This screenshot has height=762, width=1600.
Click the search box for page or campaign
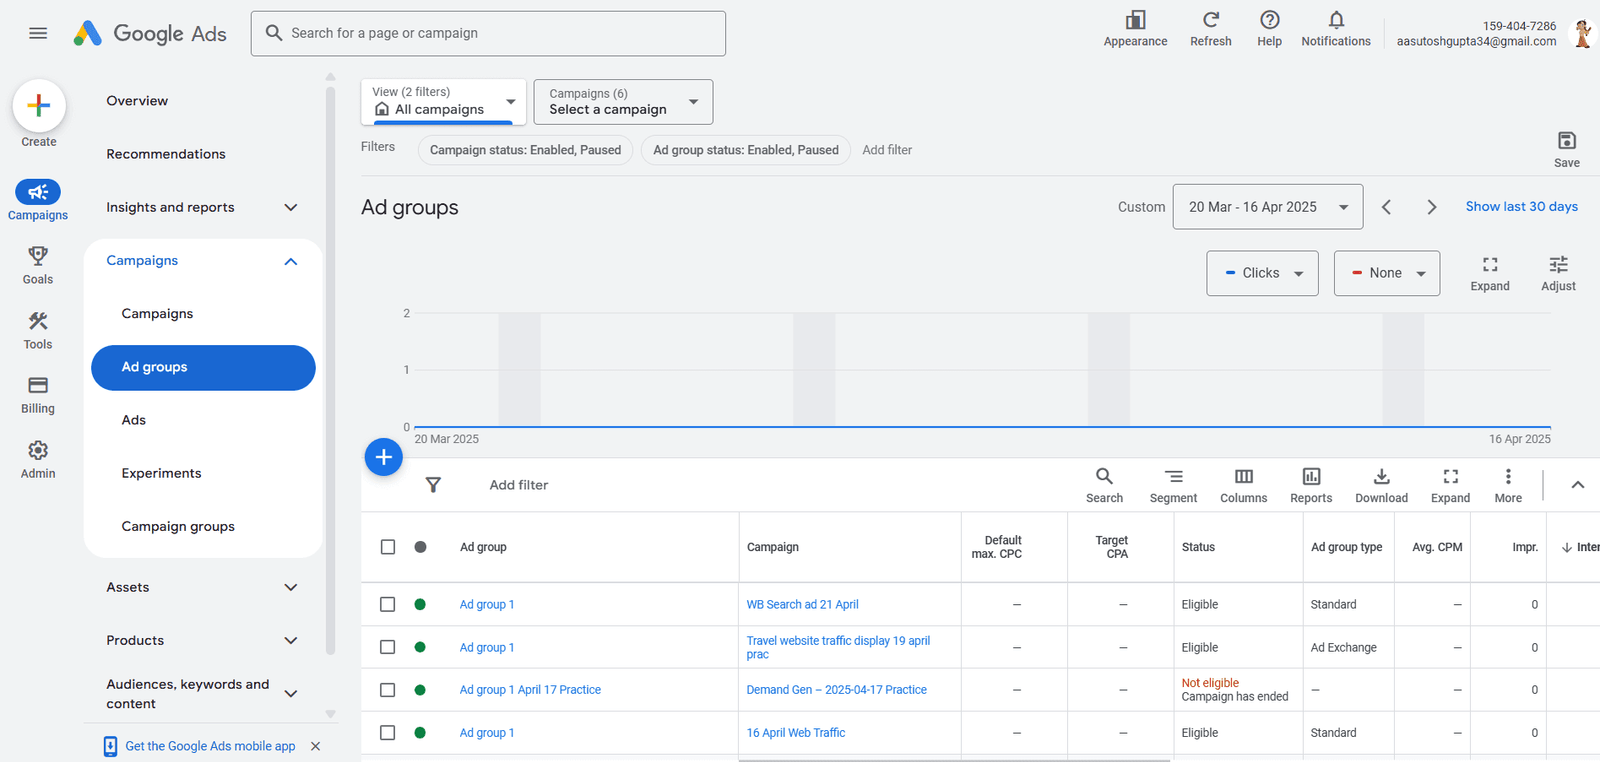[x=488, y=33]
